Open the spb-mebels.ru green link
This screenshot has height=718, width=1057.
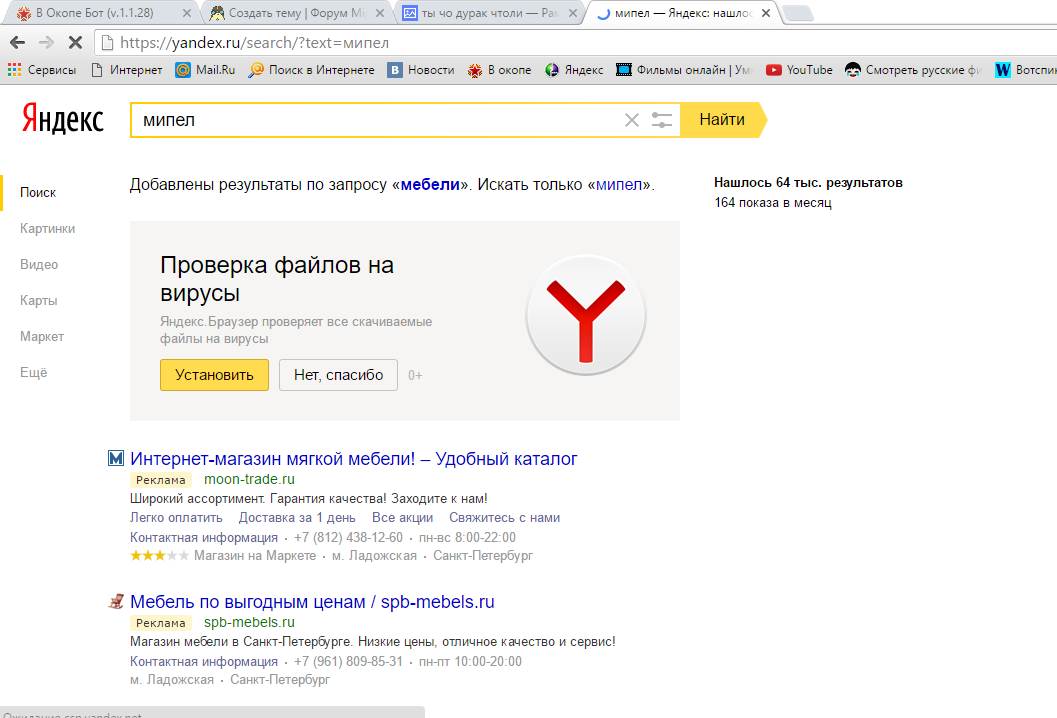249,622
